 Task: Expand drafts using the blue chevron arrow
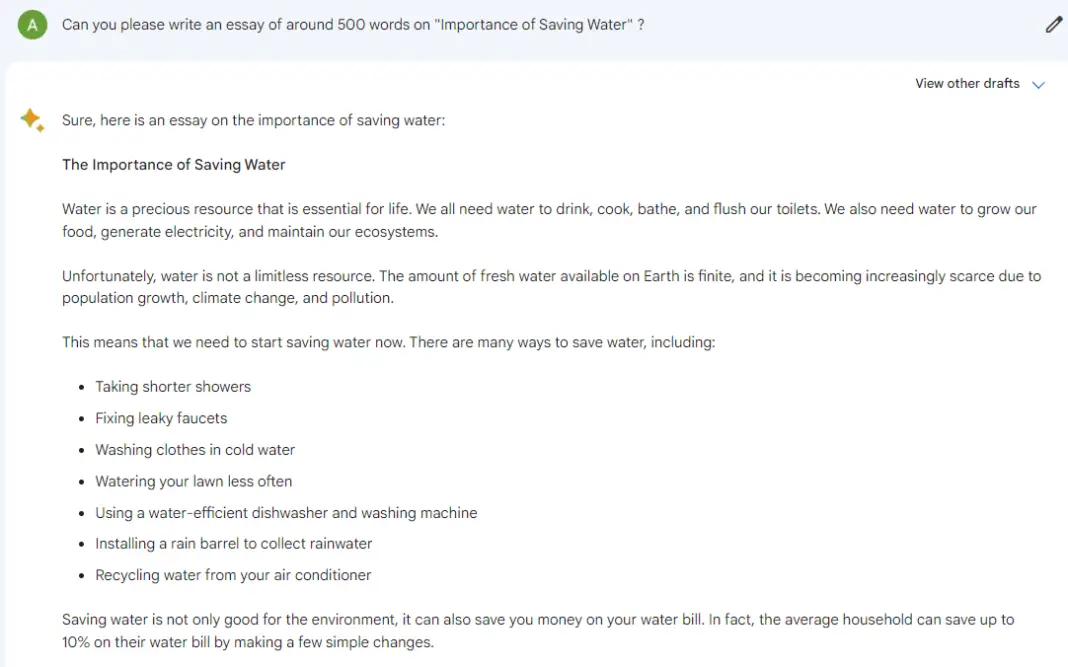tap(1039, 84)
